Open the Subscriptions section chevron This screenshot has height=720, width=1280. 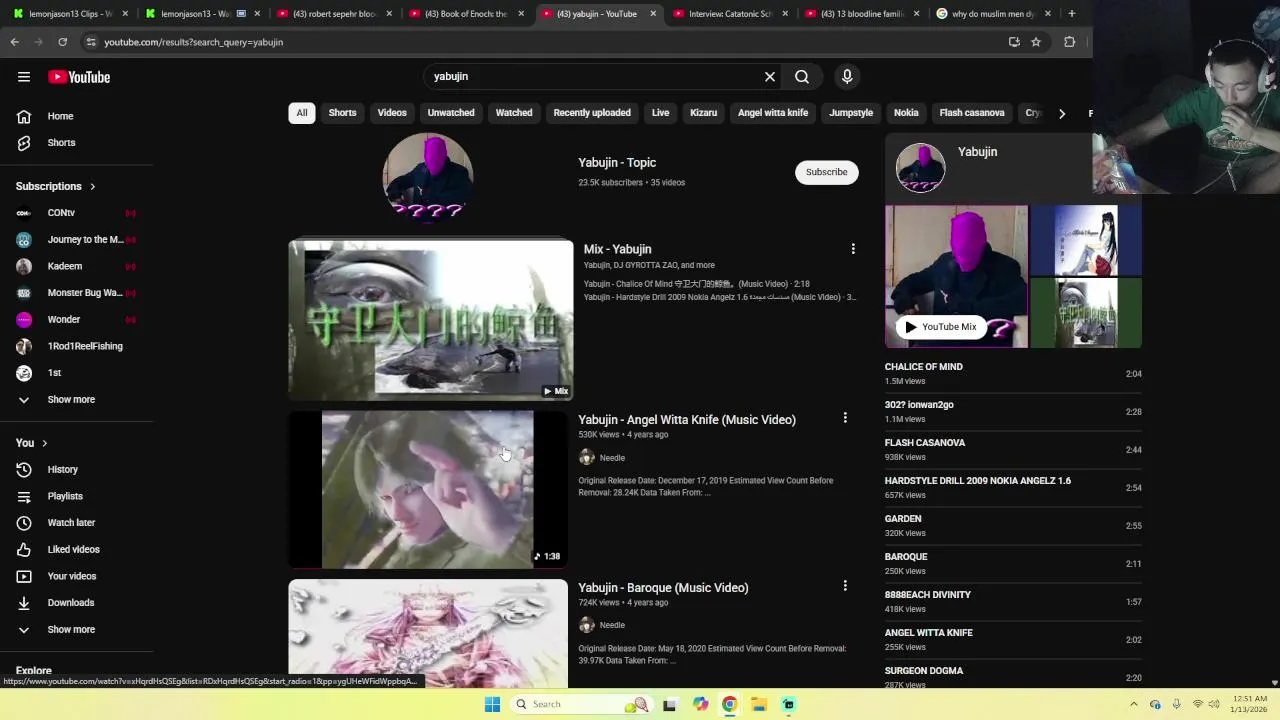[x=93, y=187]
